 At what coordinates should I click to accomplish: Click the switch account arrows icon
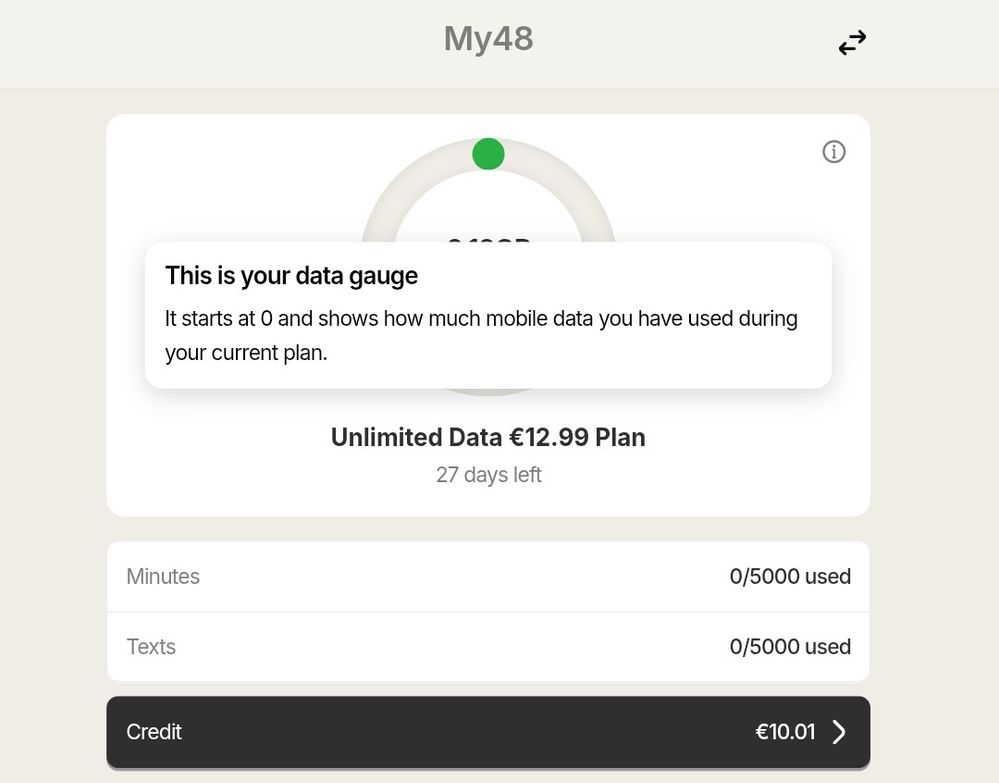pyautogui.click(x=852, y=43)
